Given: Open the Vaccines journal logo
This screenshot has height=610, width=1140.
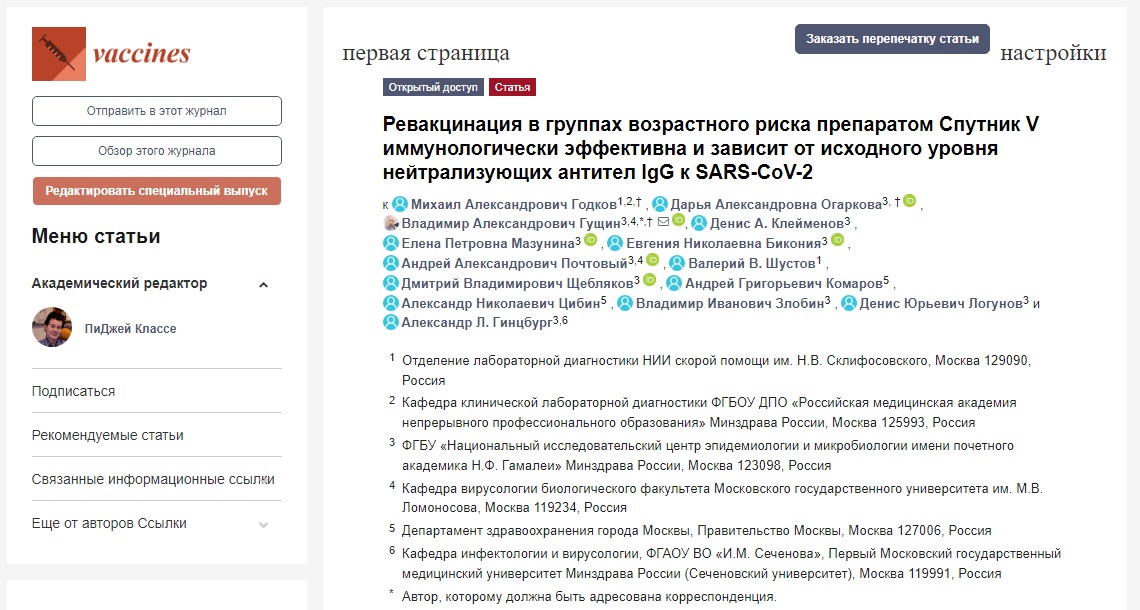Looking at the screenshot, I should click(x=111, y=54).
